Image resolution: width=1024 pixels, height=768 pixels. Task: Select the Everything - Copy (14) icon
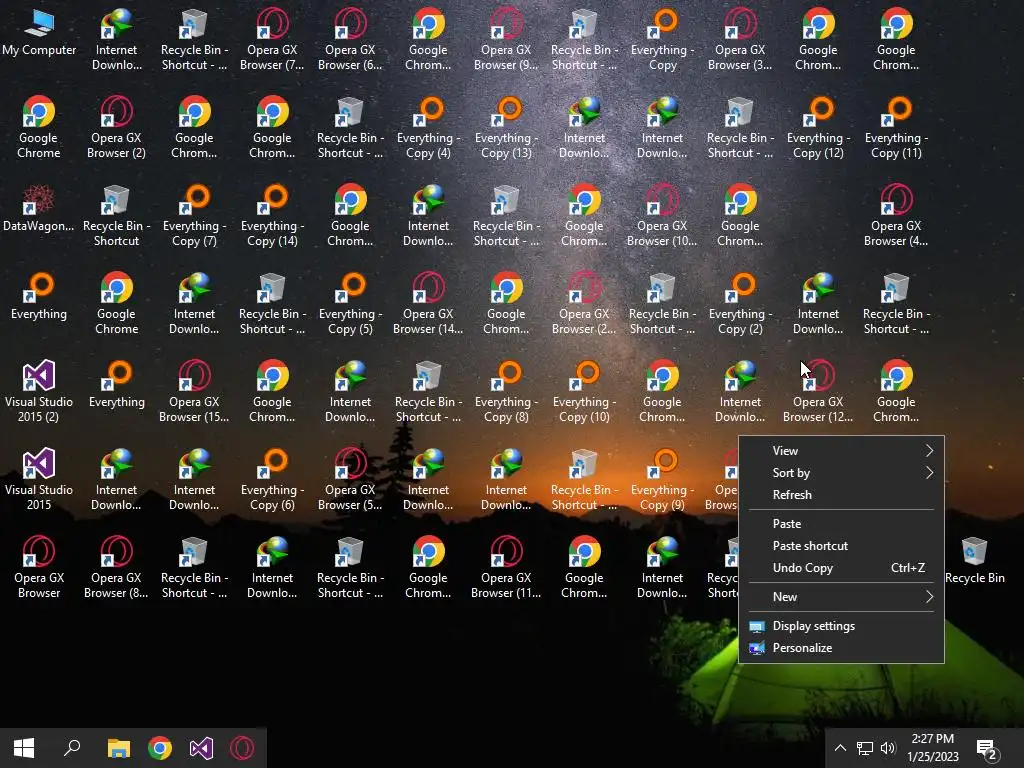pos(272,216)
